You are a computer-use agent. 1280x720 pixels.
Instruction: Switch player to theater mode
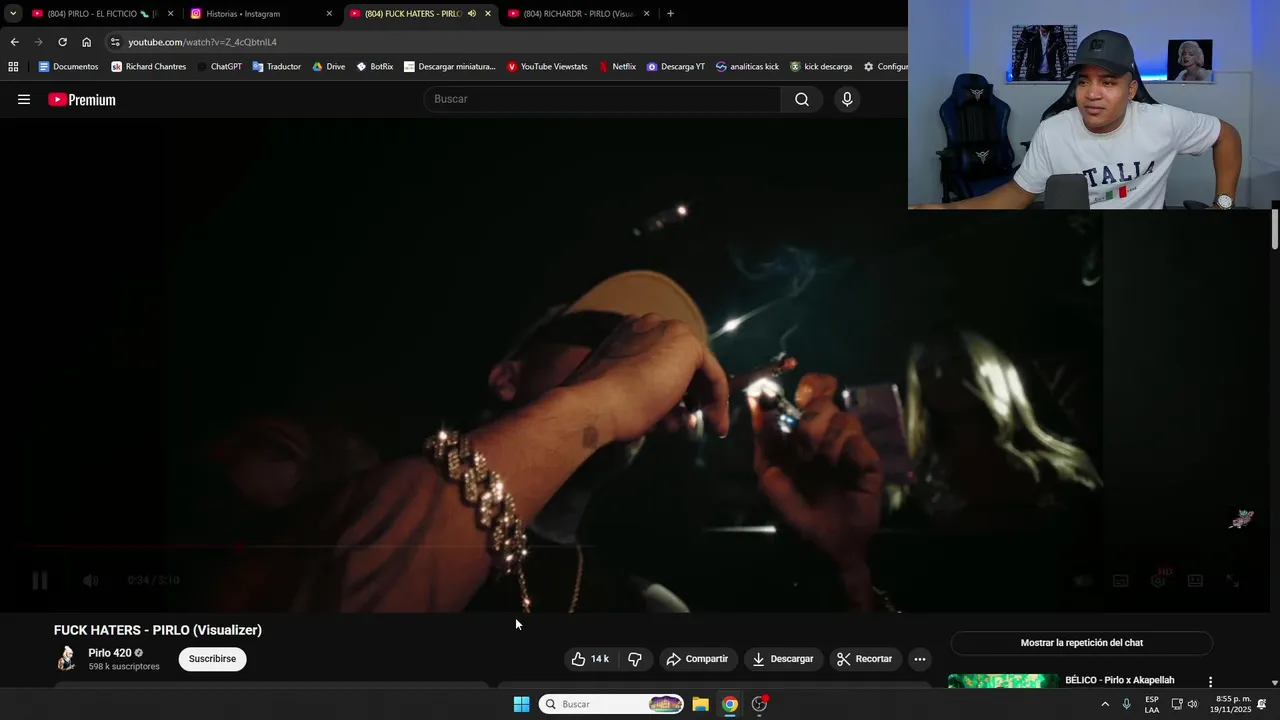click(1195, 580)
